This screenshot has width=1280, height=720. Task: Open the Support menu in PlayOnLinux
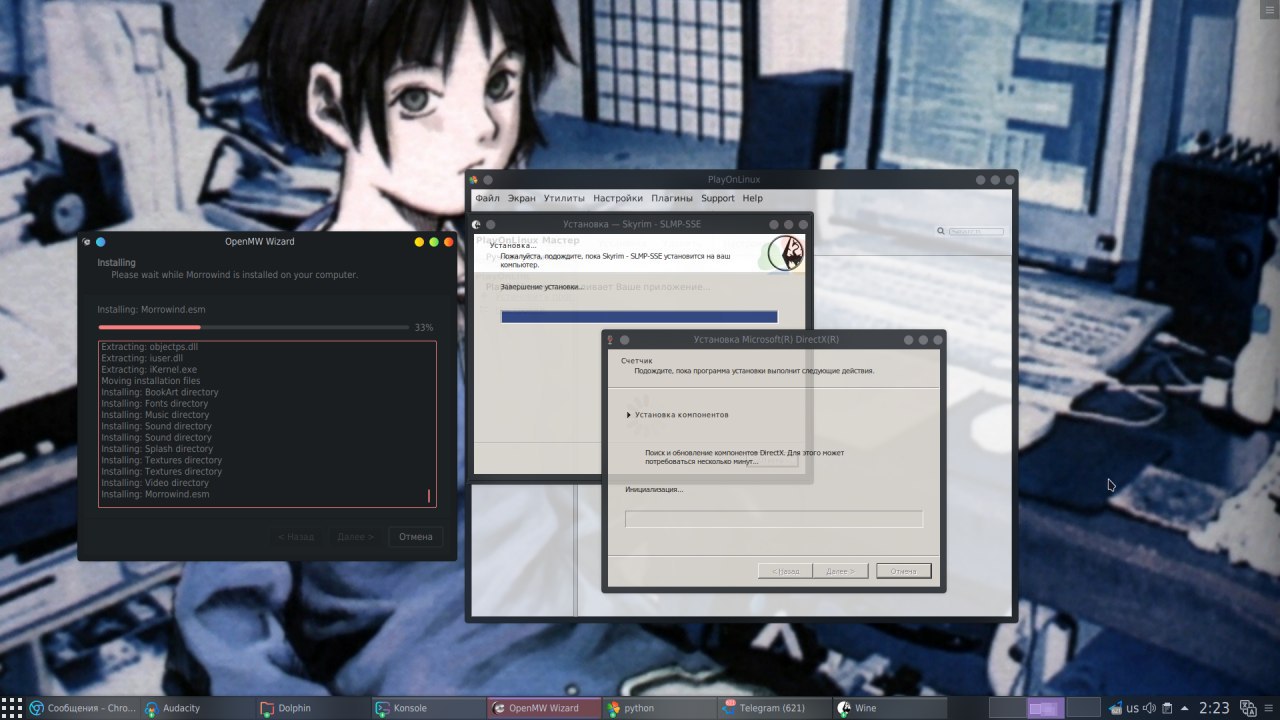[718, 198]
